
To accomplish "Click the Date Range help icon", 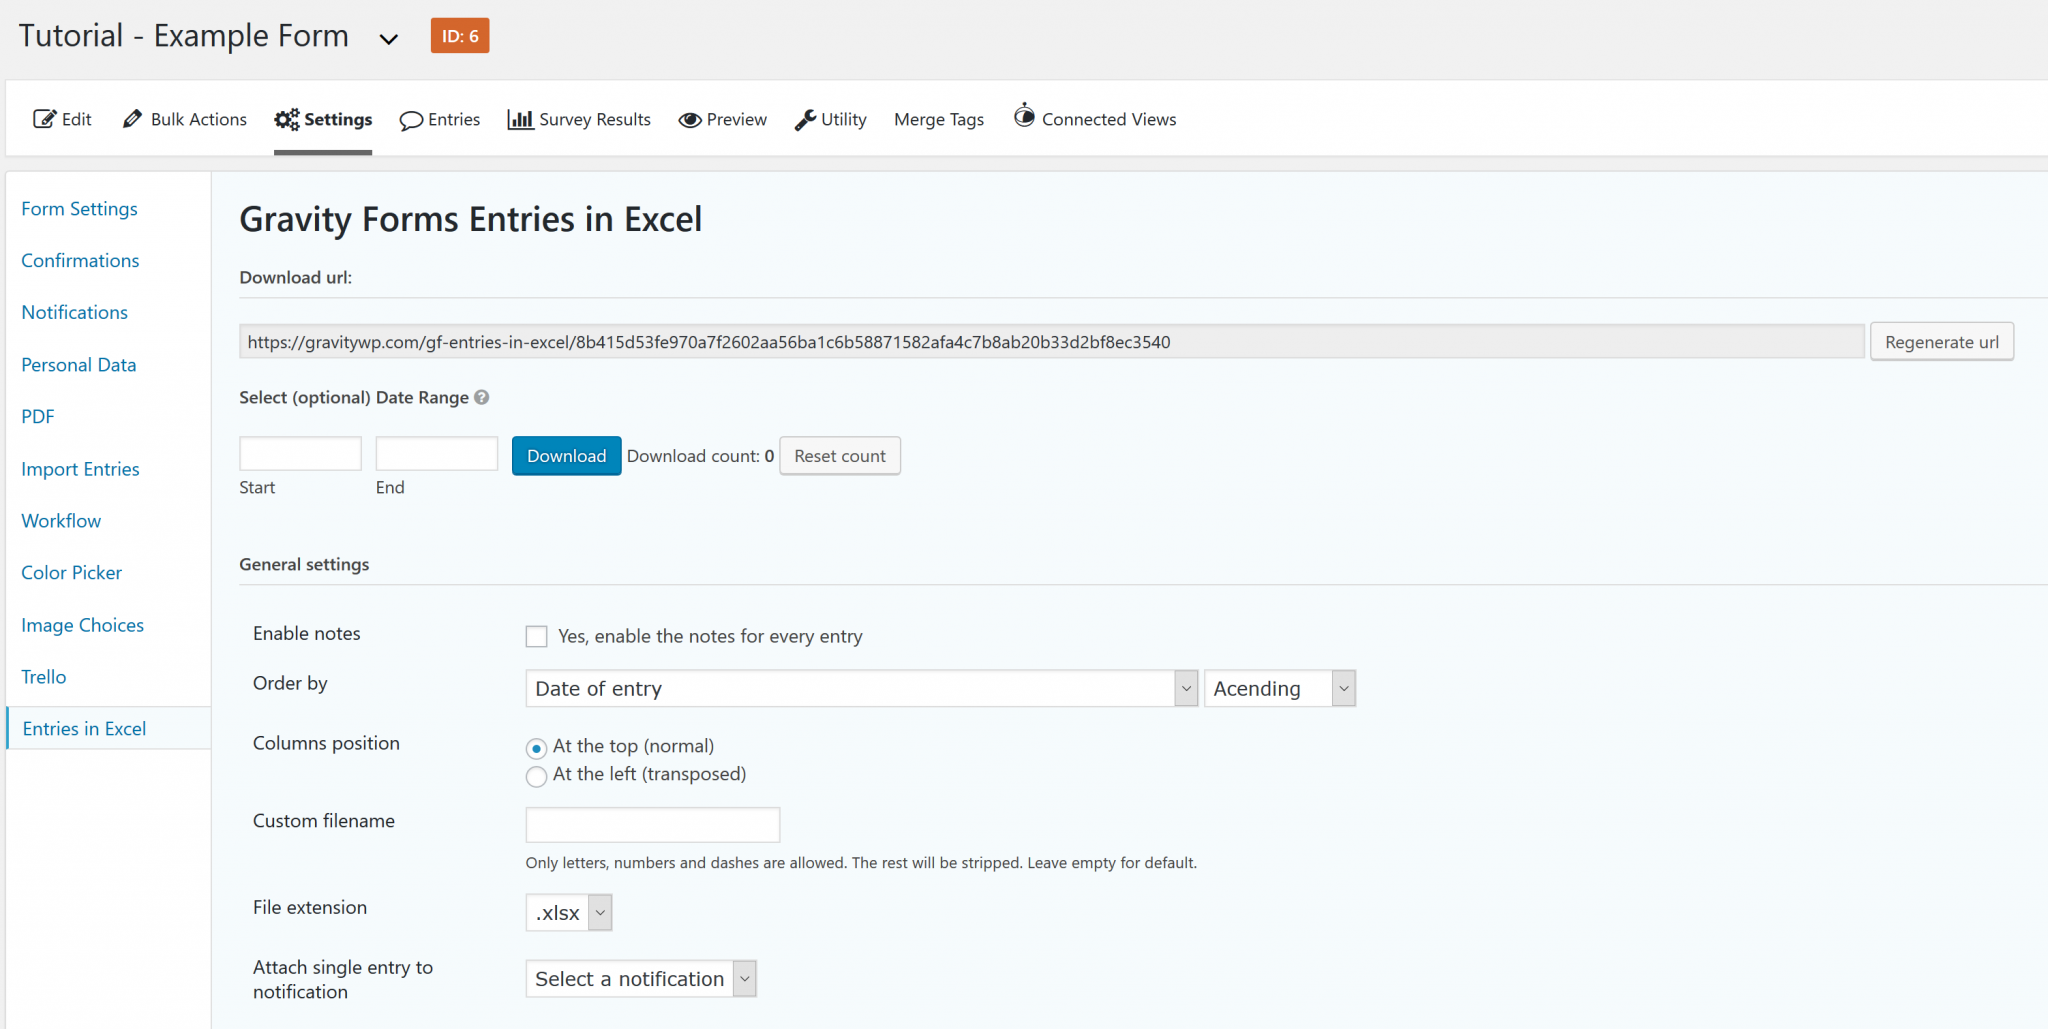I will click(482, 397).
